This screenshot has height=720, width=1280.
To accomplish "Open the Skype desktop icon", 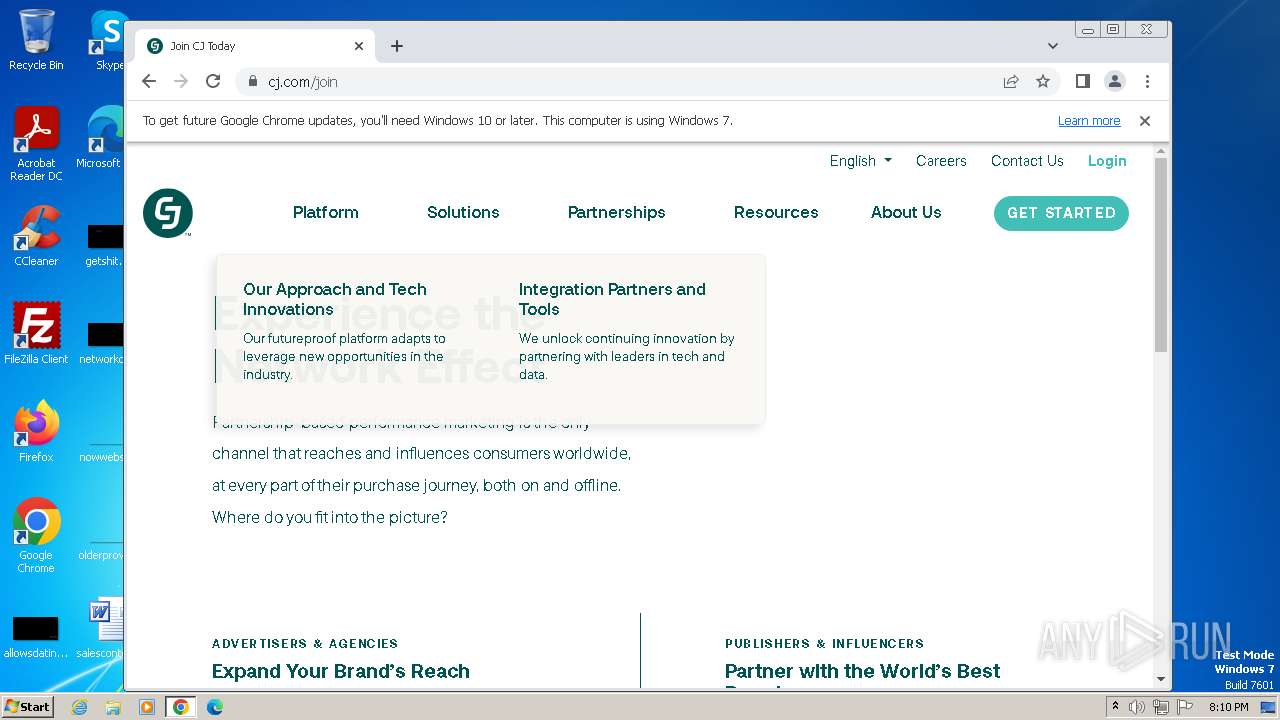I will (x=108, y=40).
